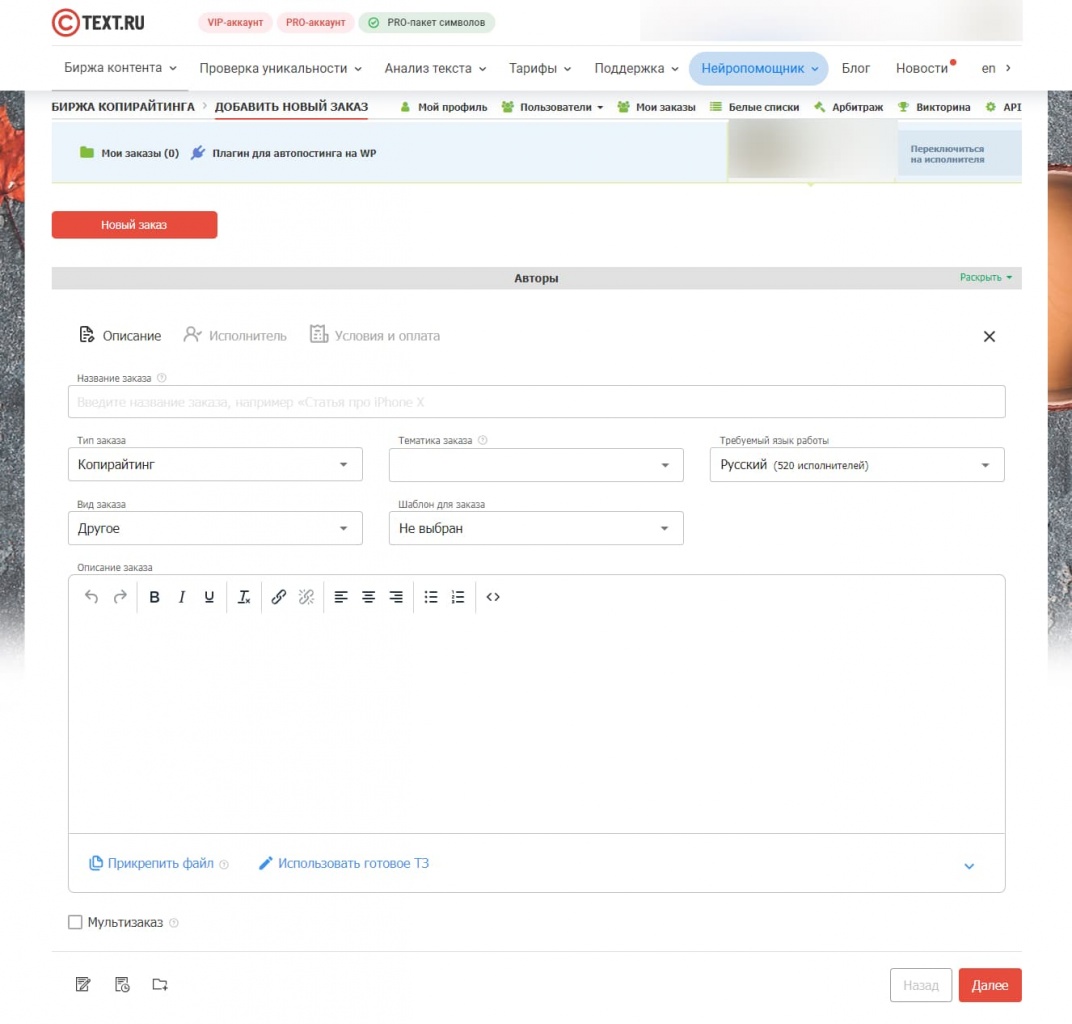1072x1024 pixels.
Task: Clear text formatting
Action: point(244,597)
